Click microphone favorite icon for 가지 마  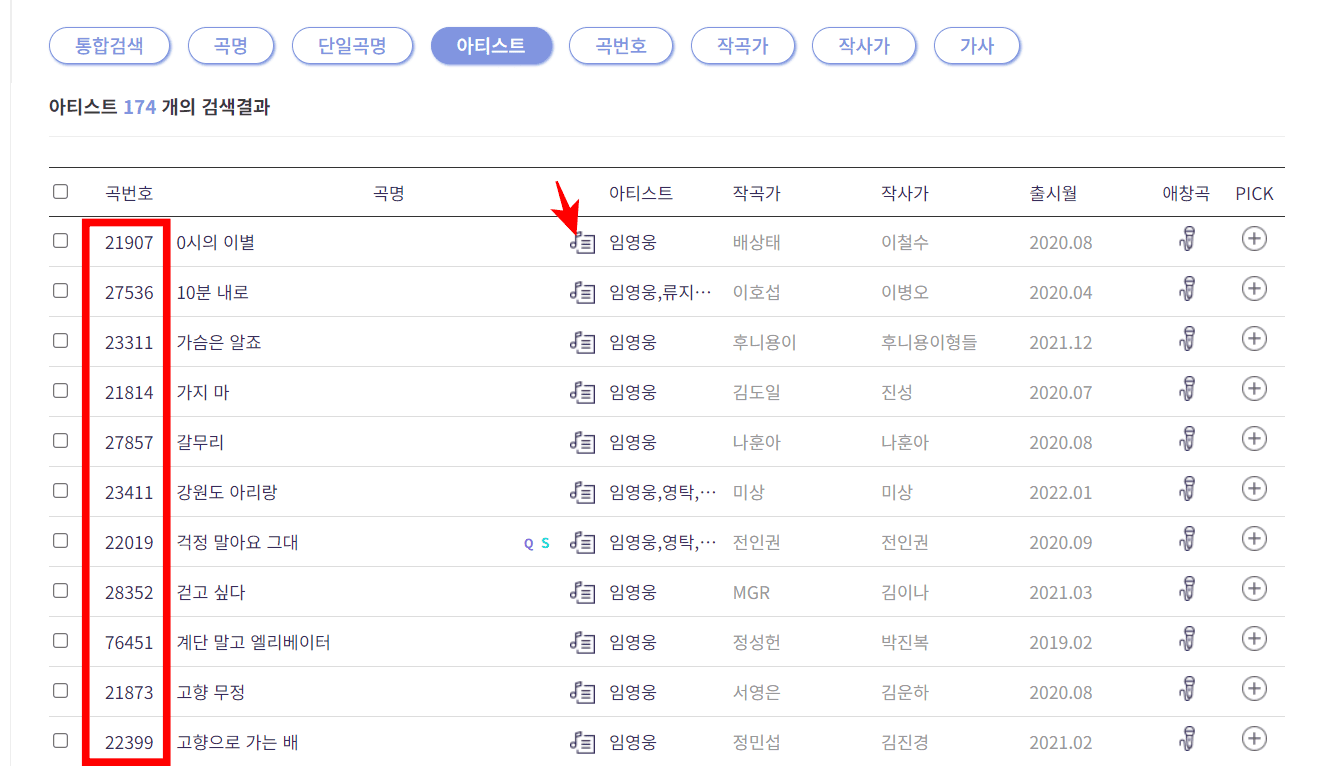pos(1187,390)
